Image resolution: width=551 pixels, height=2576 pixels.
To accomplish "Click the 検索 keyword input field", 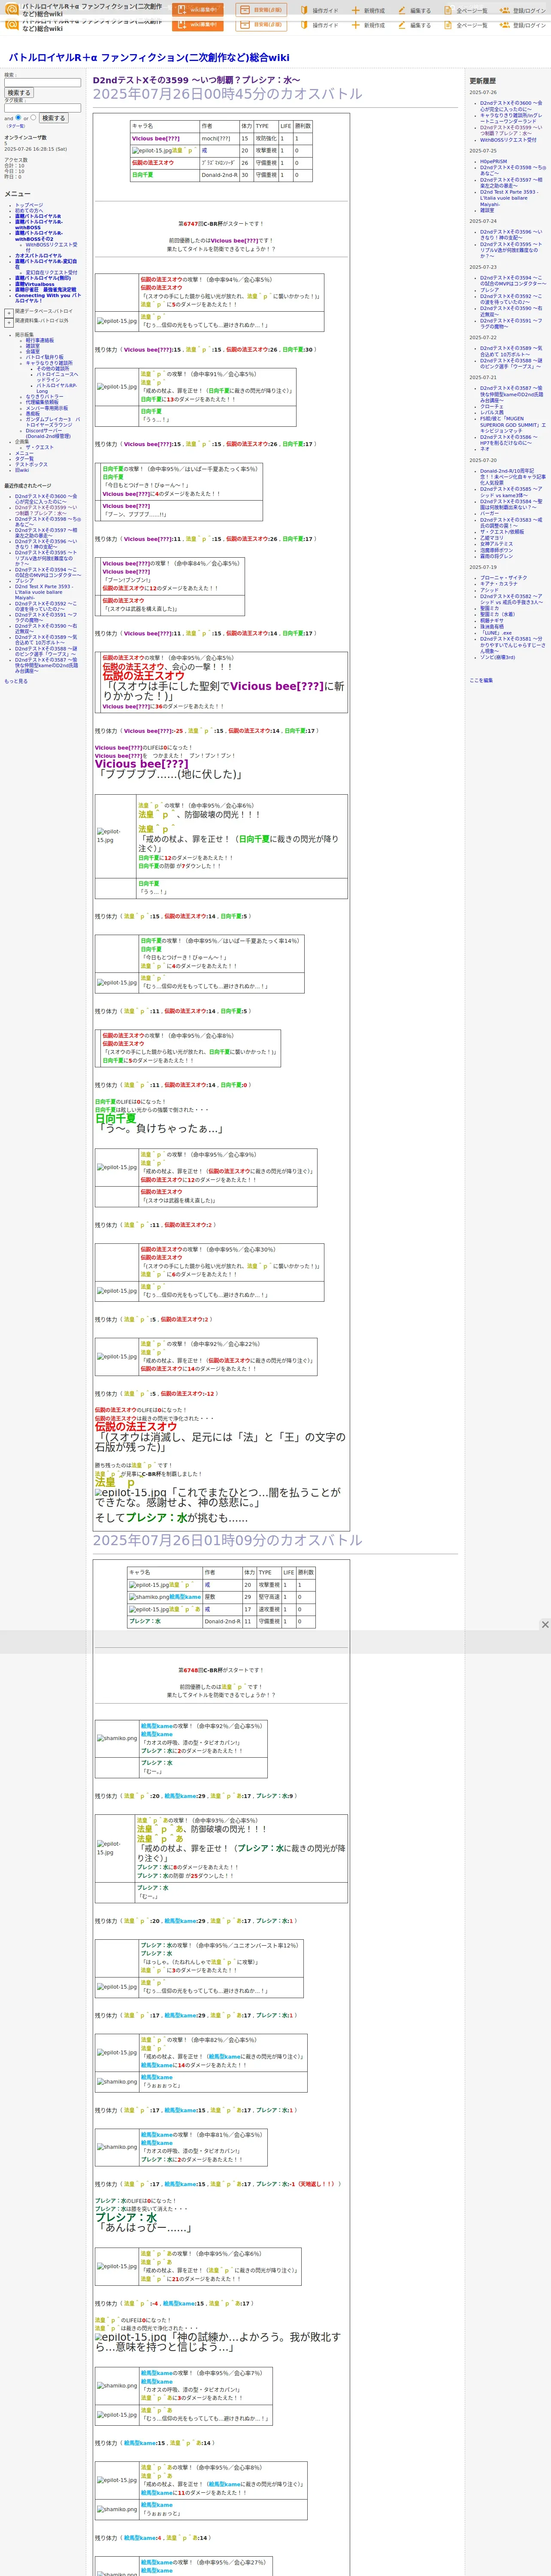I will 42,83.
